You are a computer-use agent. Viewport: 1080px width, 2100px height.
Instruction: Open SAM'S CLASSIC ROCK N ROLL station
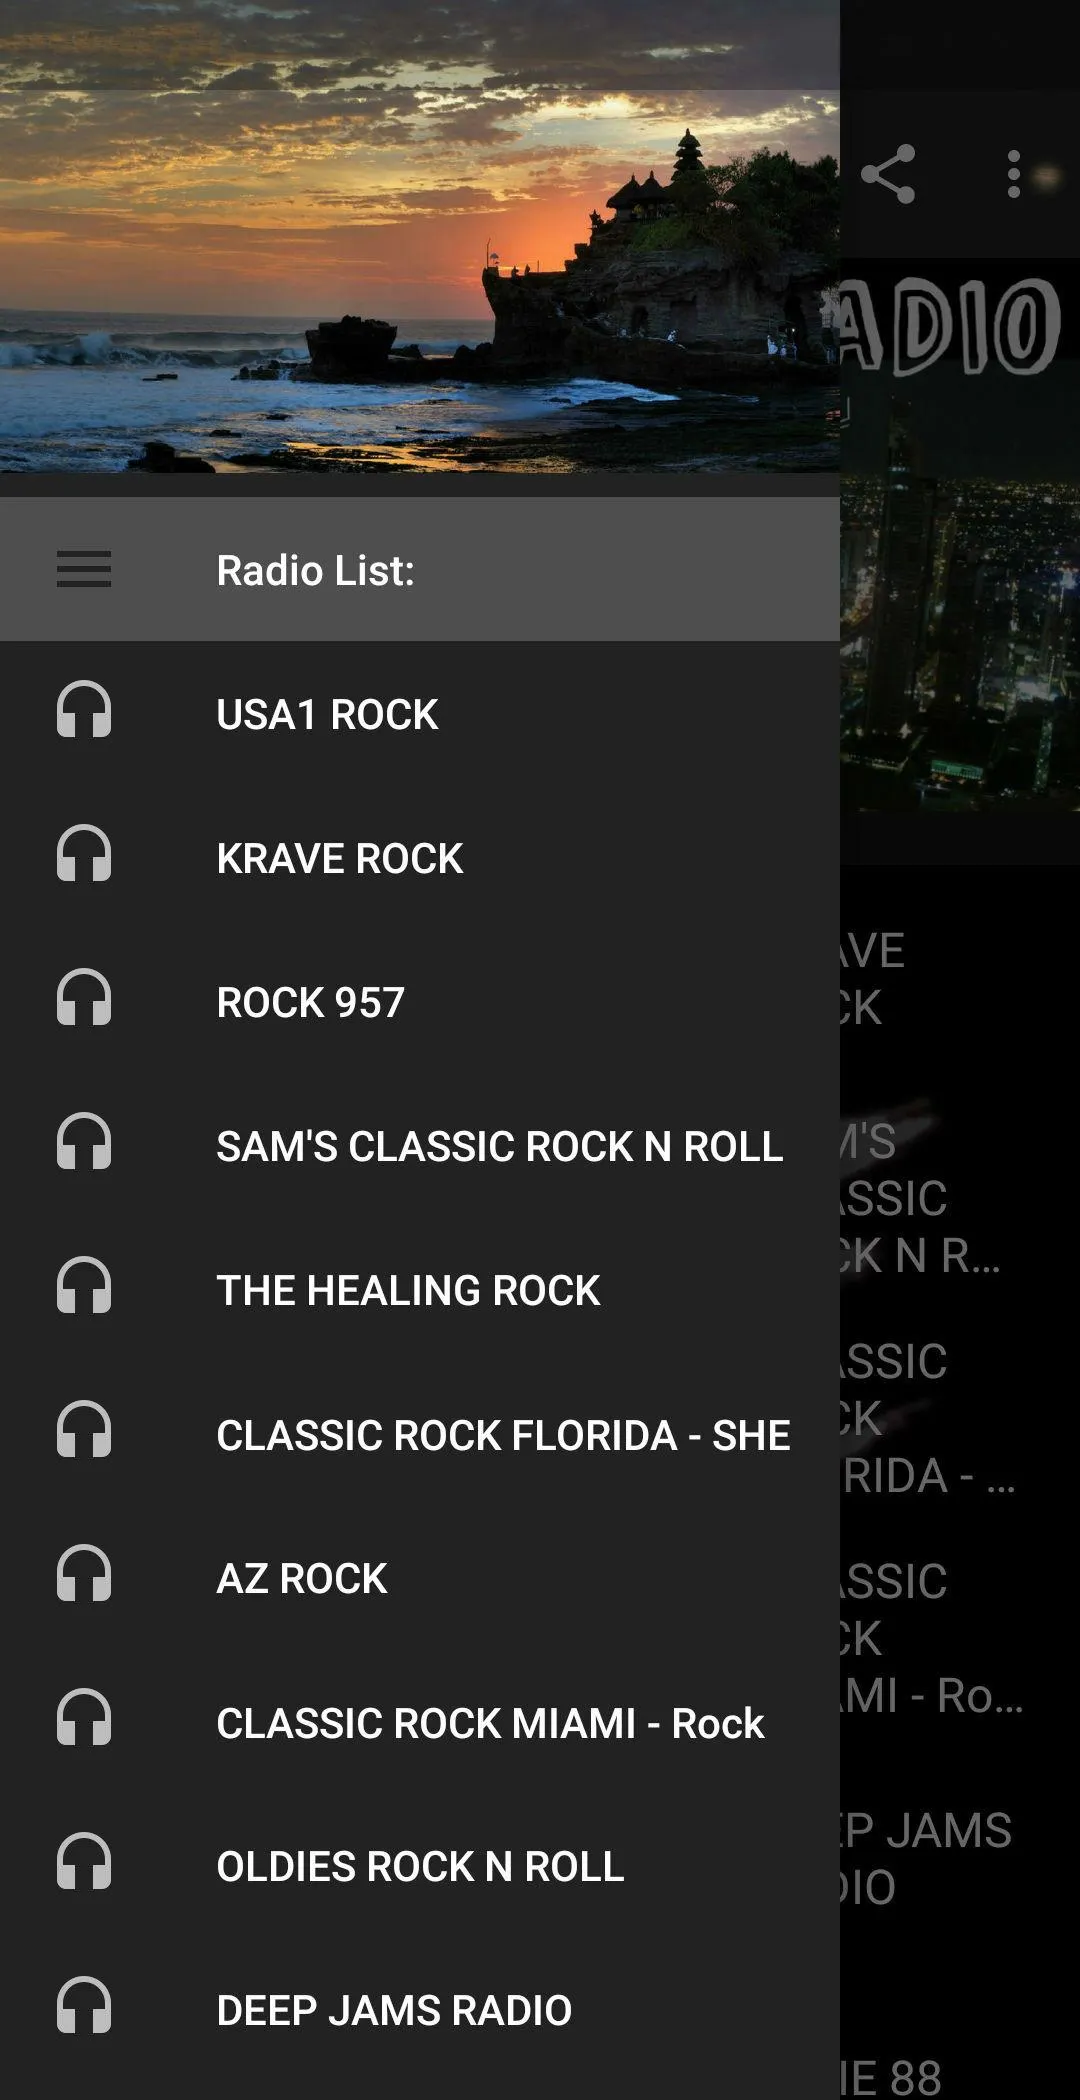(420, 1146)
